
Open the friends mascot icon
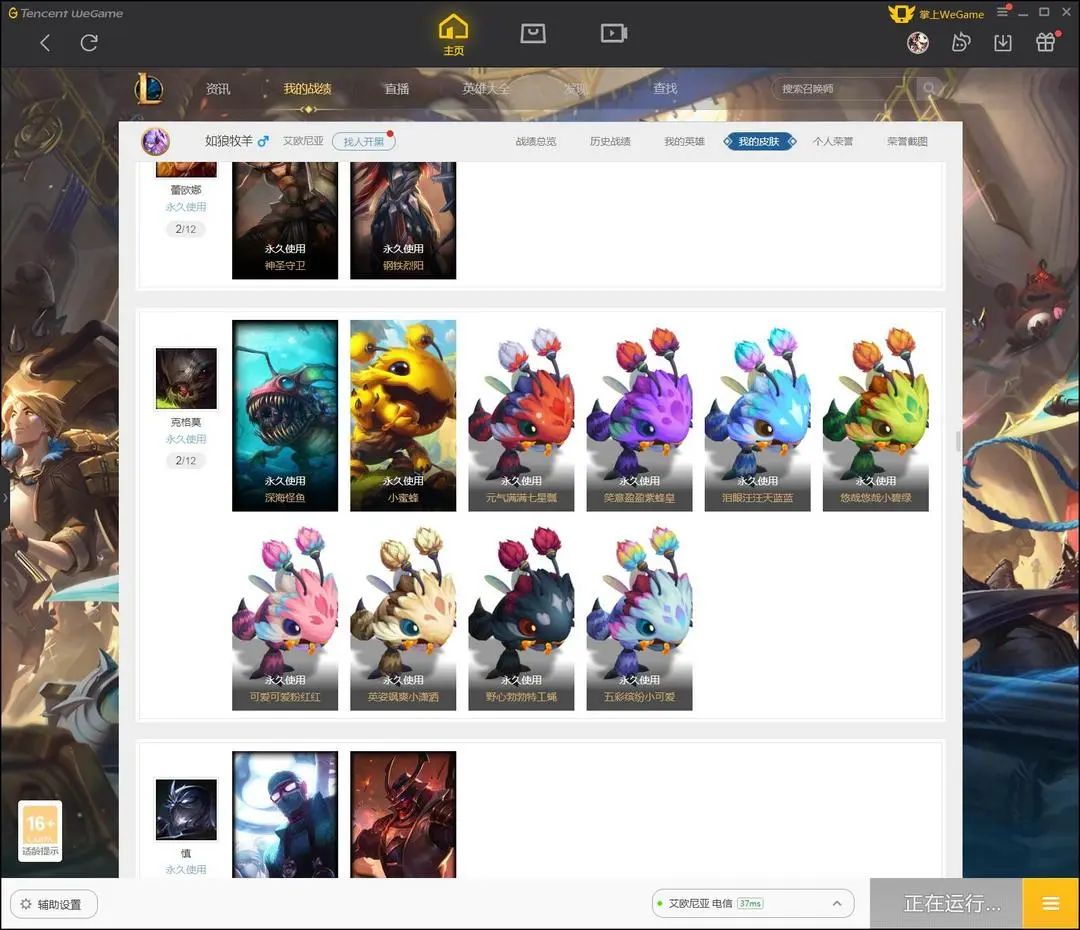pos(960,43)
